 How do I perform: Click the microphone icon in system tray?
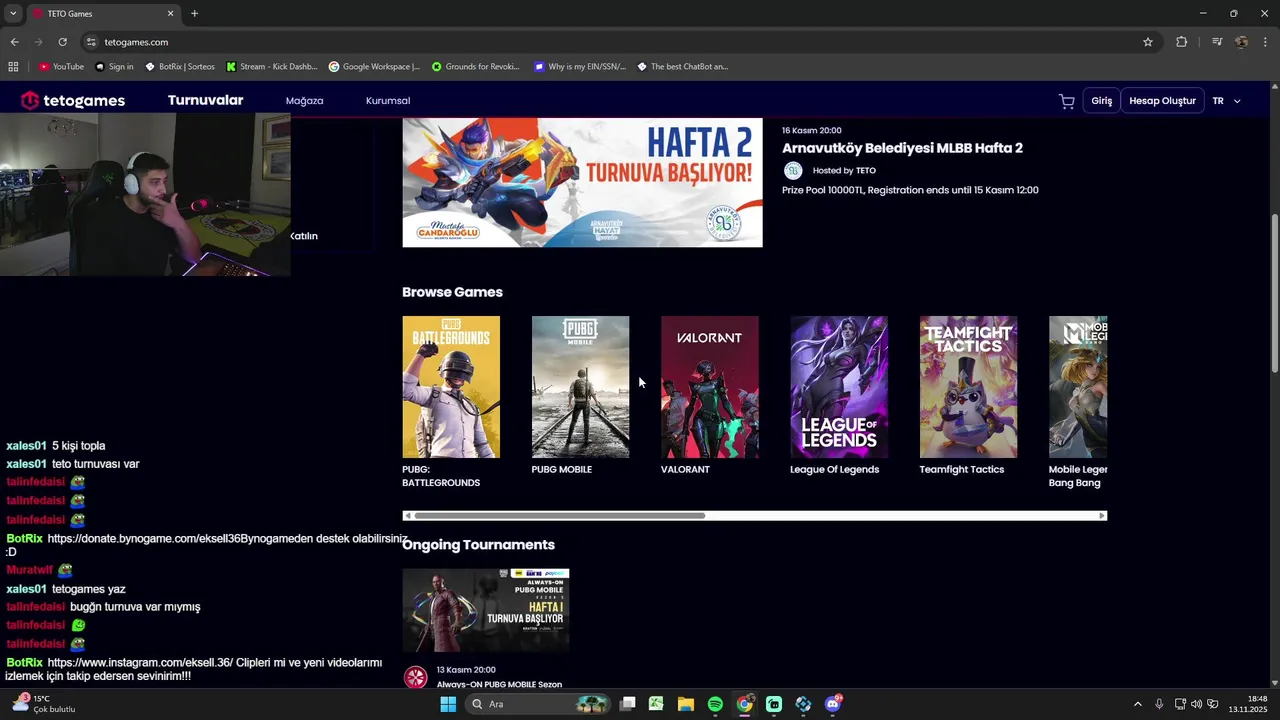(x=1159, y=704)
